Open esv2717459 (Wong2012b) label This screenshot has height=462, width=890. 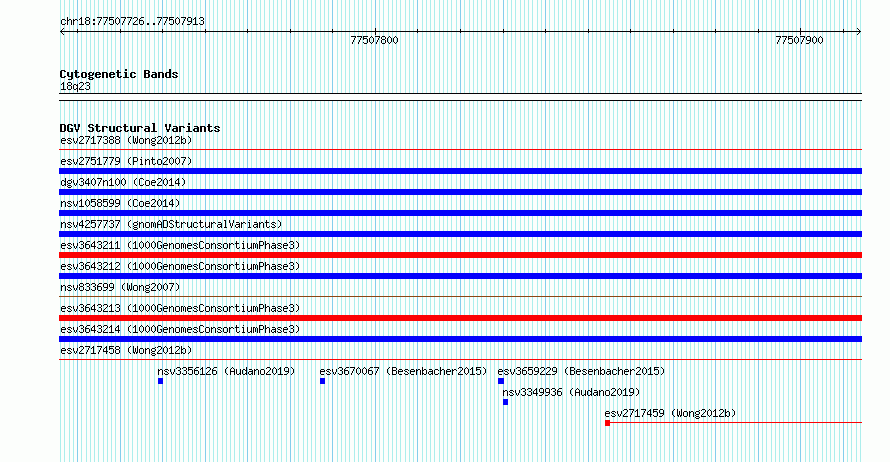670,413
